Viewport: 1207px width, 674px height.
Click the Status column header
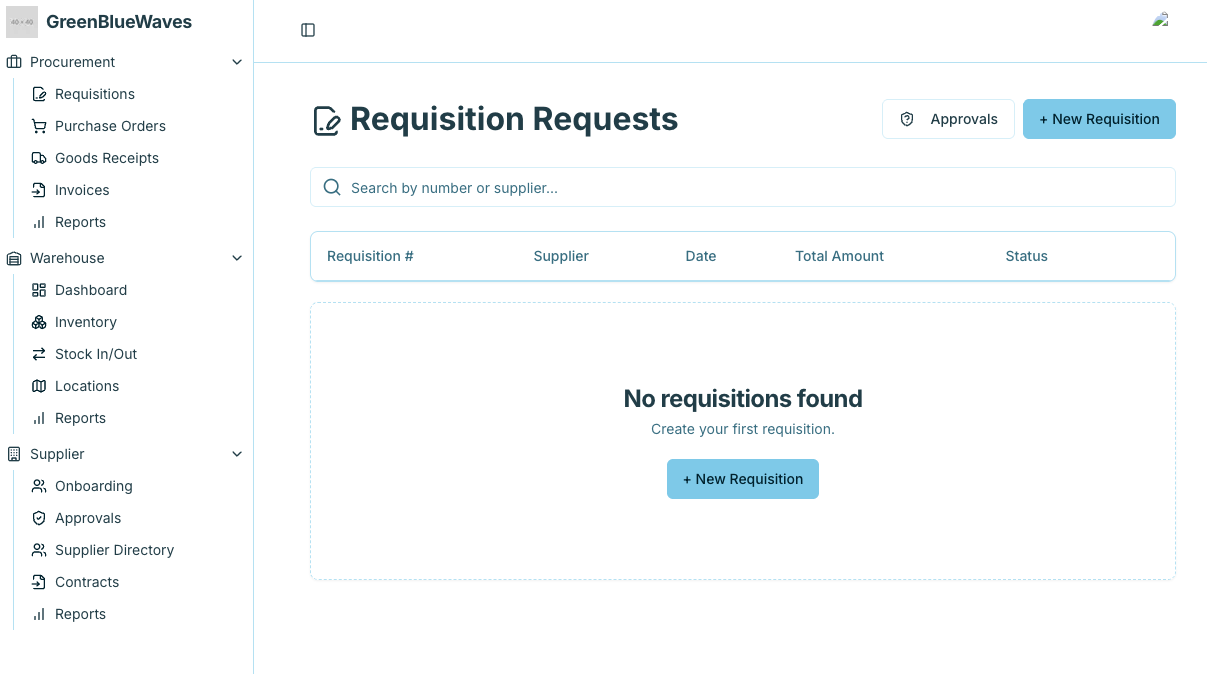coord(1026,256)
